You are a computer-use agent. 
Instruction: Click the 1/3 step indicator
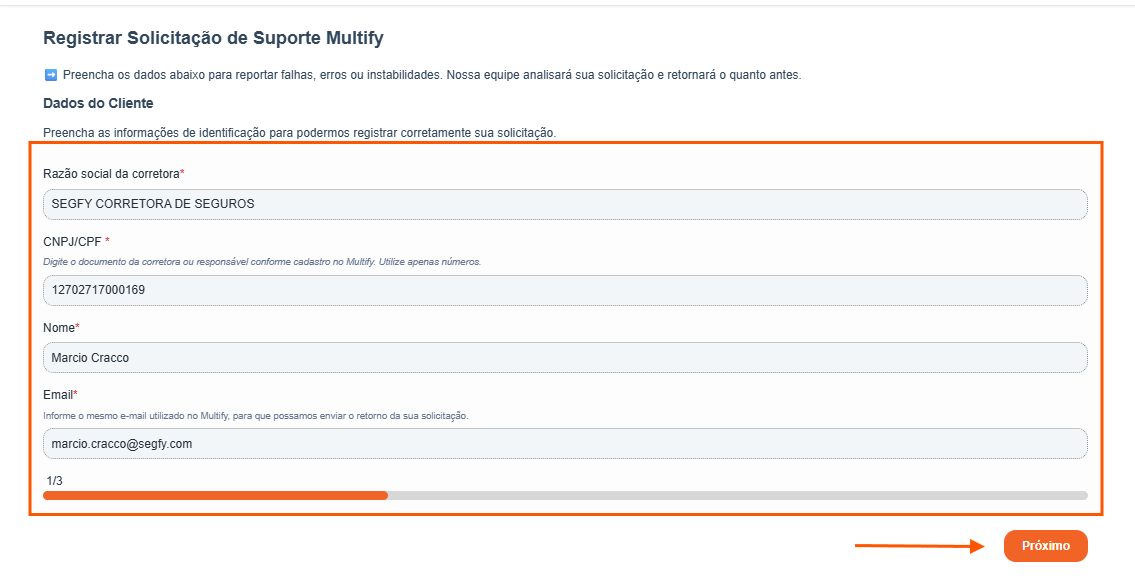coord(55,481)
